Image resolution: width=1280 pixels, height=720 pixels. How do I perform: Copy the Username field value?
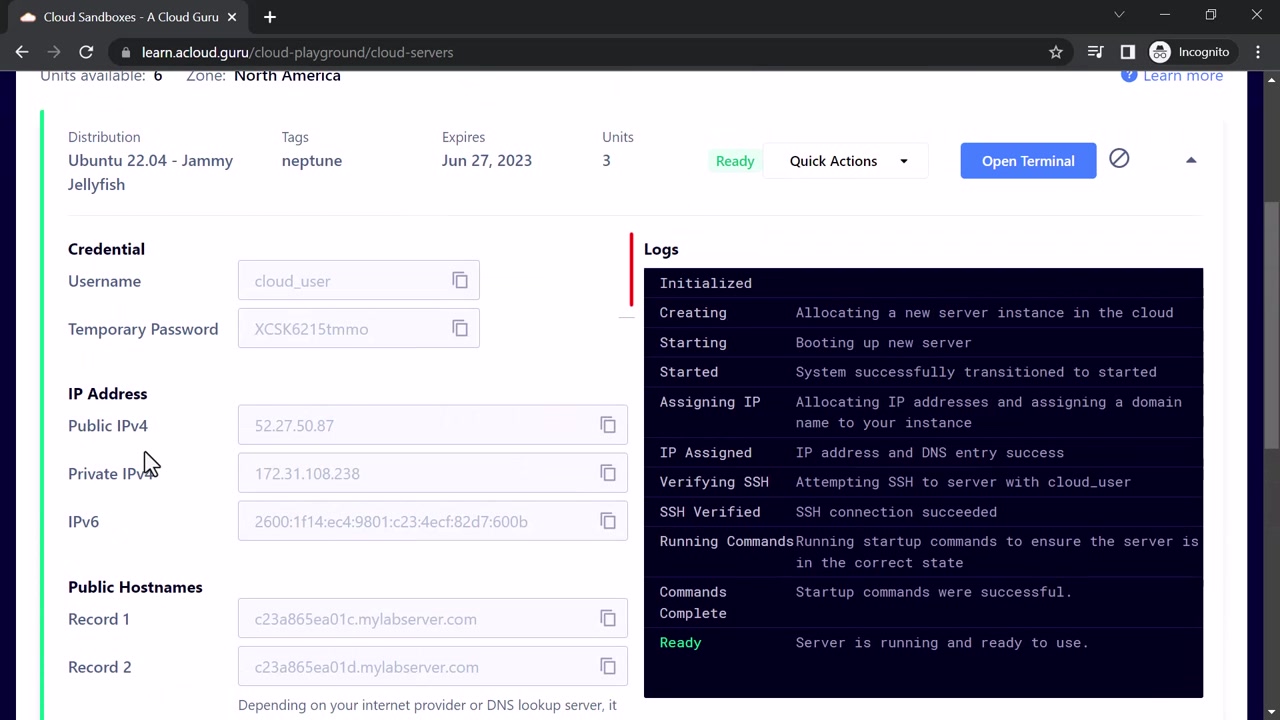460,281
